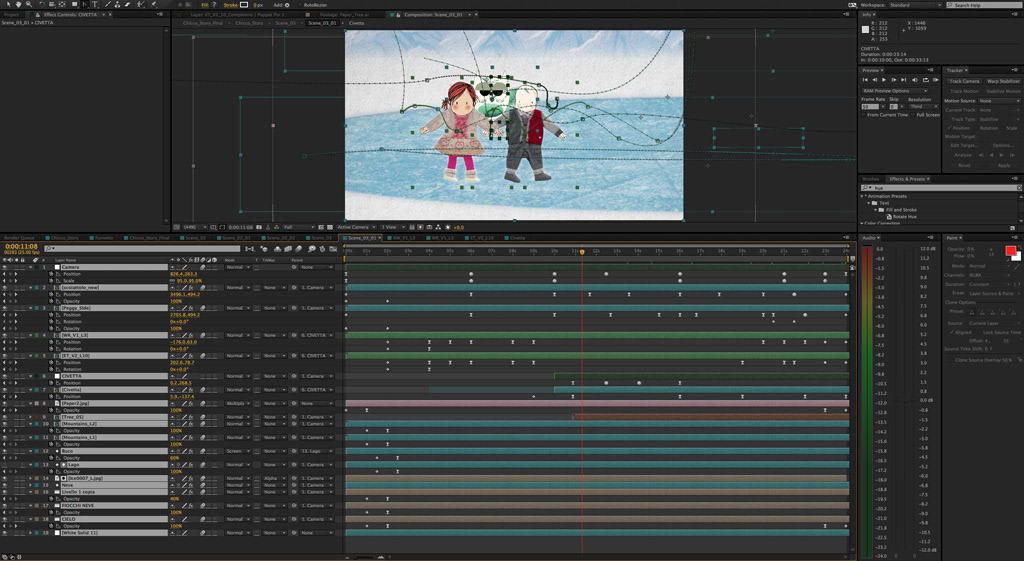The width and height of the screenshot is (1024, 561).
Task: Open the Graph Editor
Action: (x=333, y=249)
